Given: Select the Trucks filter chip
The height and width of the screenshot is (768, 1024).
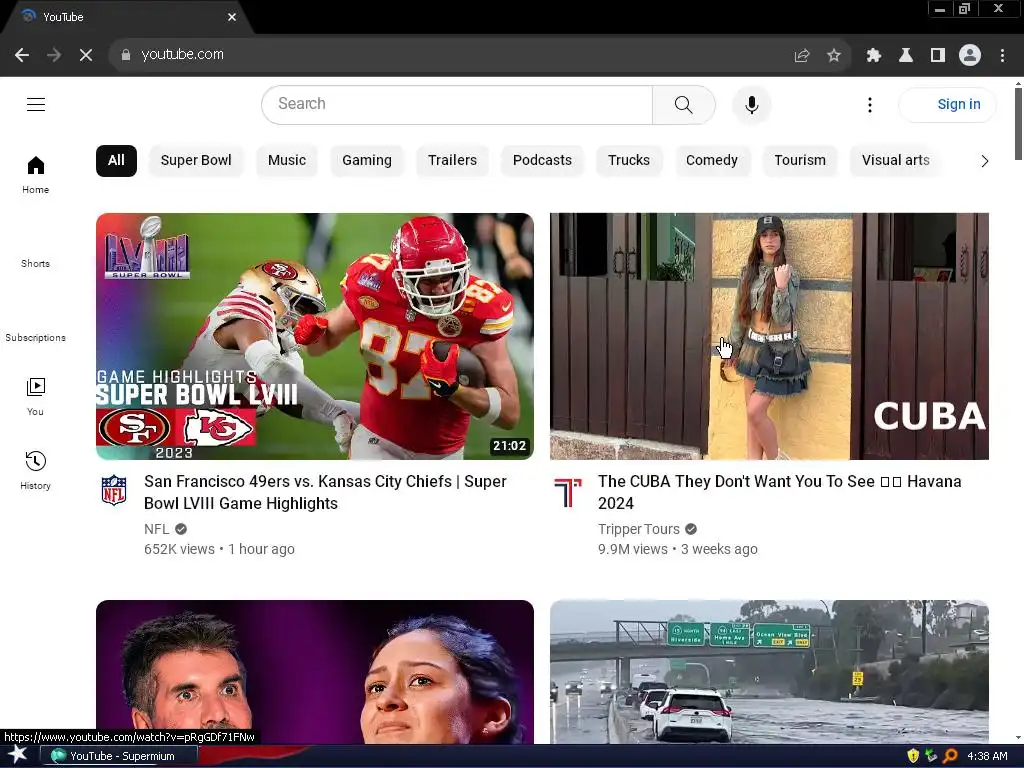Looking at the screenshot, I should 629,161.
